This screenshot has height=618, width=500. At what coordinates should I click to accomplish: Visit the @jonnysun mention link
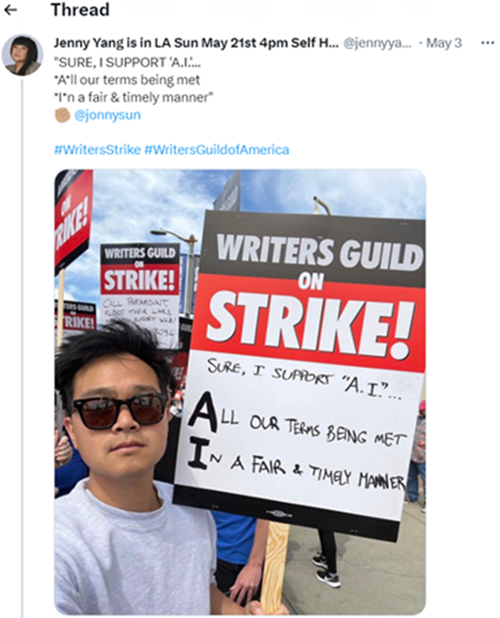pyautogui.click(x=107, y=115)
